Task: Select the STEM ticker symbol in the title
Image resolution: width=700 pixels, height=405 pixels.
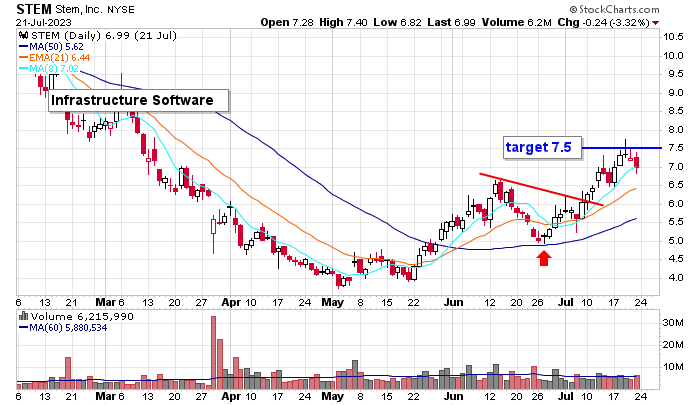Action: 34,9
